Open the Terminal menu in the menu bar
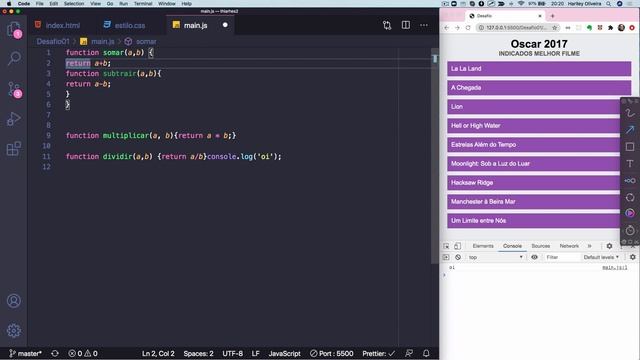The width and height of the screenshot is (640, 360). 143,4
